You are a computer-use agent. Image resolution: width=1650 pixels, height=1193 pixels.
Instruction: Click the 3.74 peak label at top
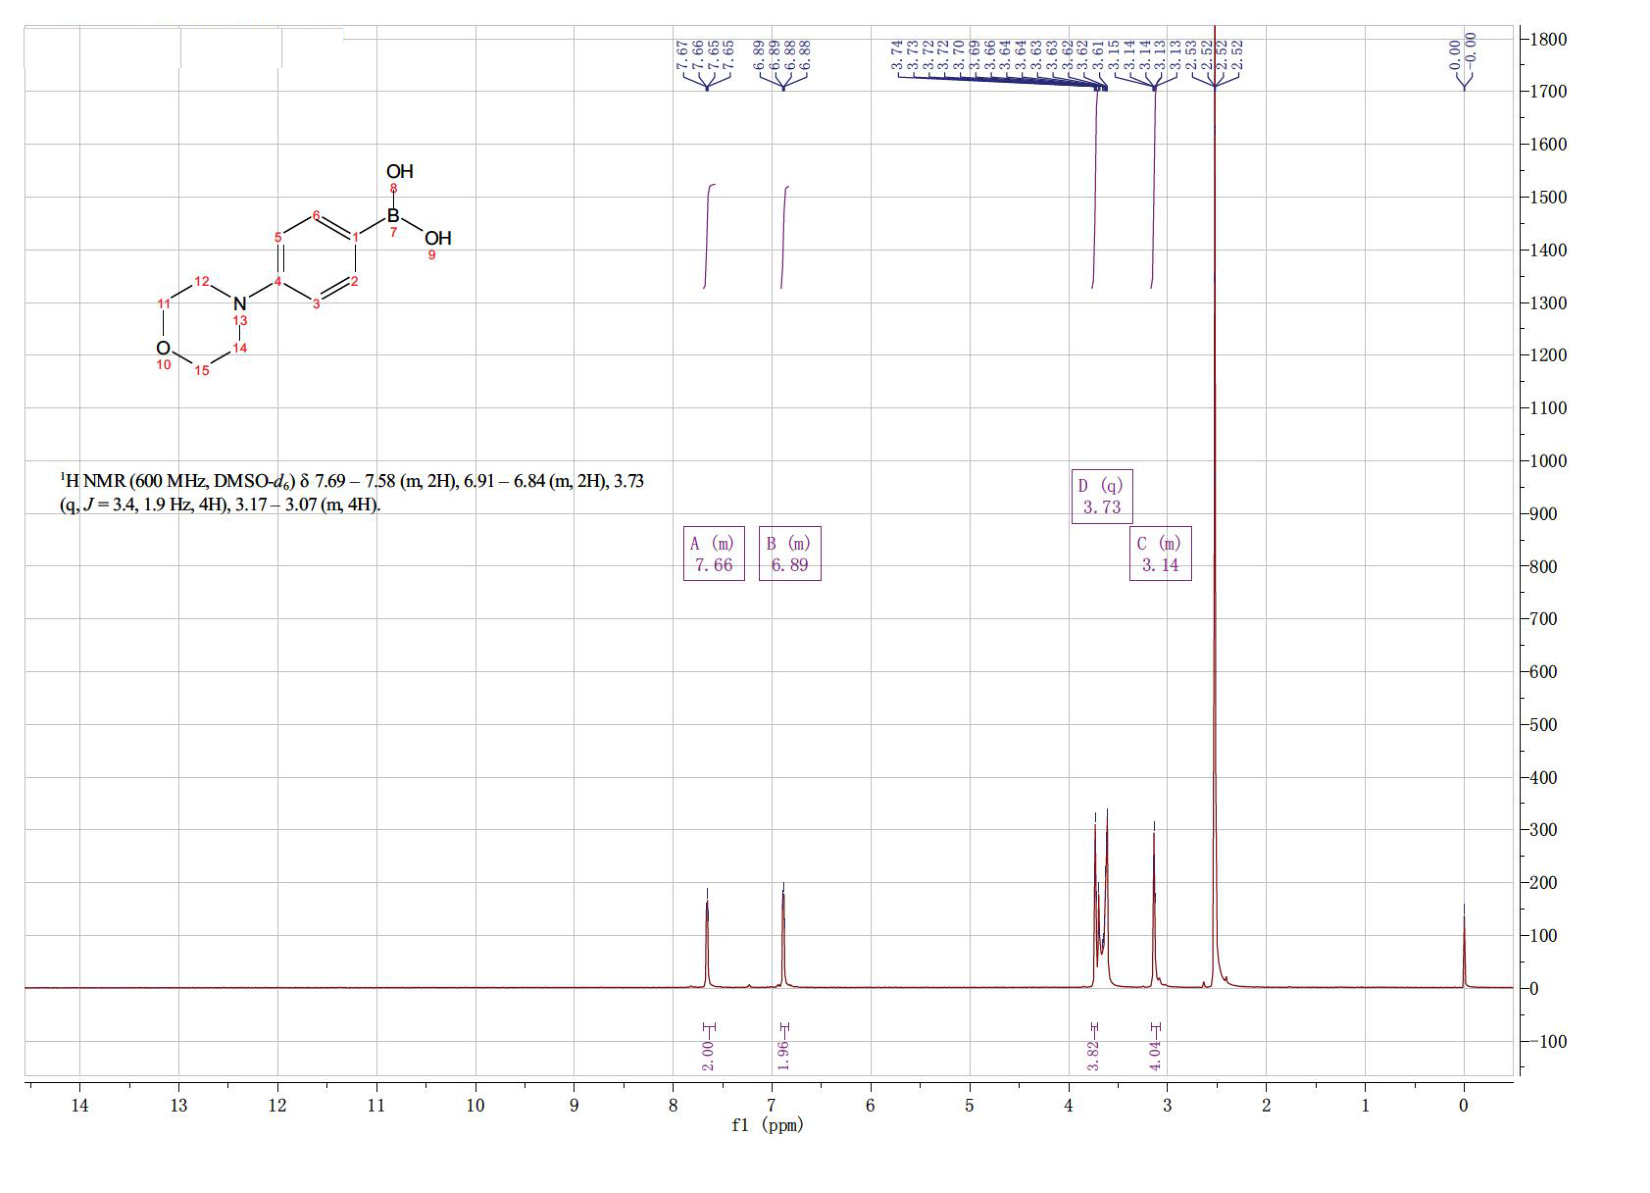click(x=897, y=54)
